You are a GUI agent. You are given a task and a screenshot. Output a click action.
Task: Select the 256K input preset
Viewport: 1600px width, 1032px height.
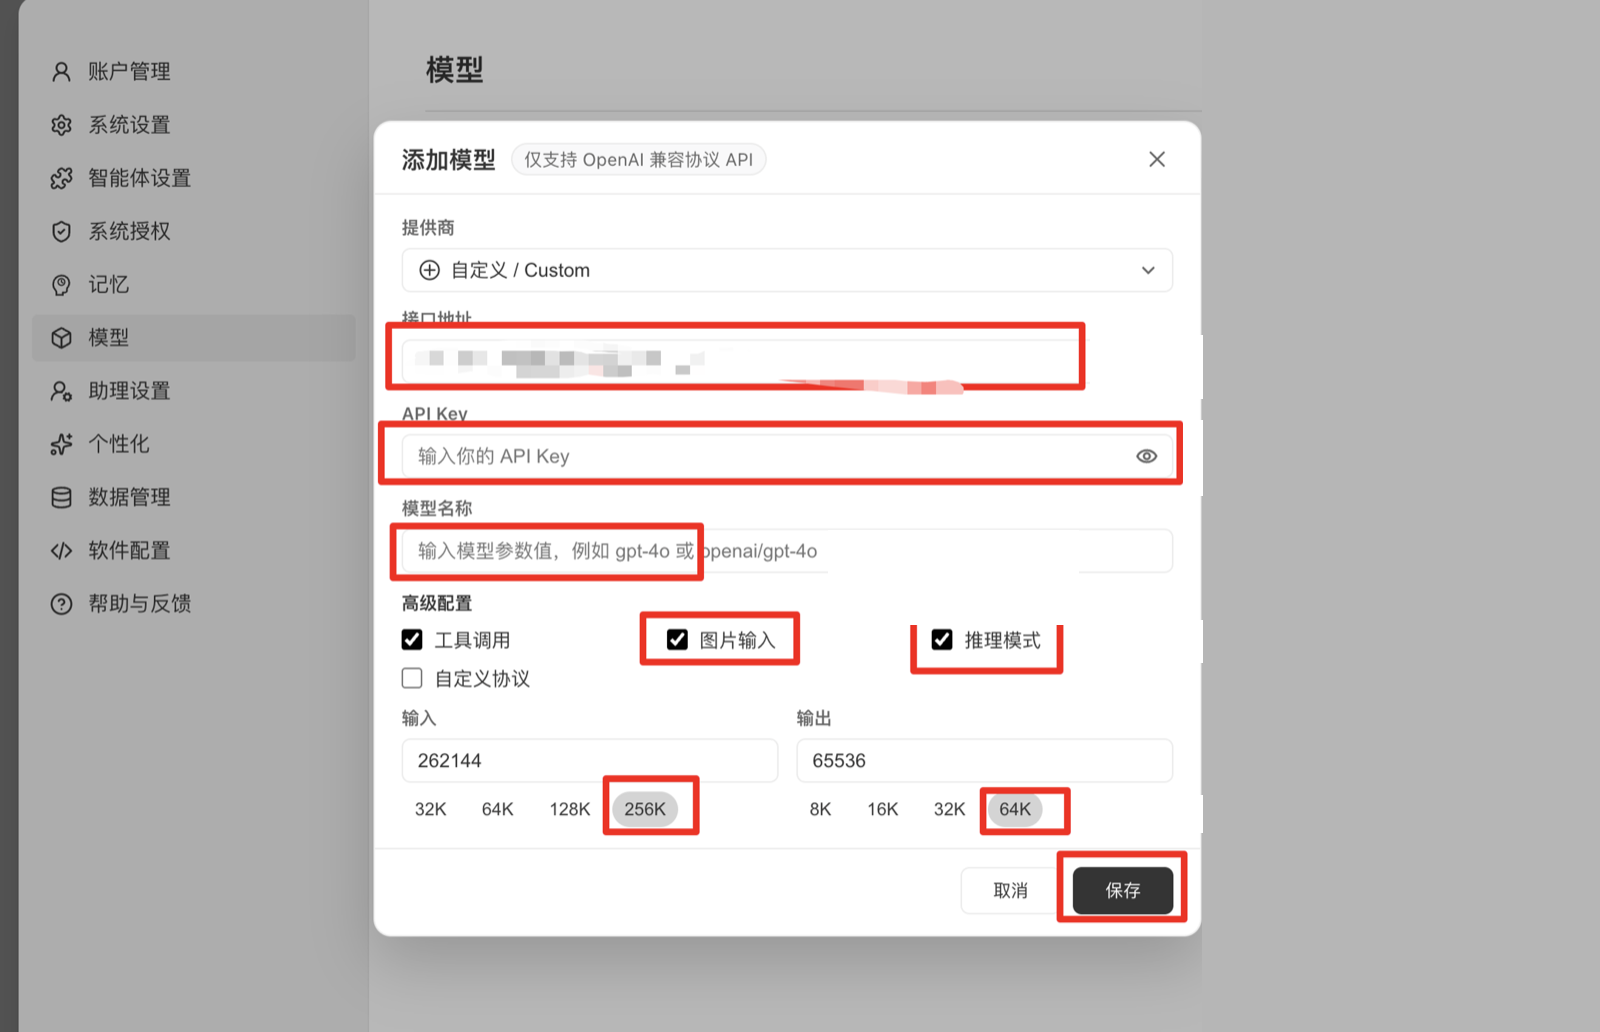(645, 809)
